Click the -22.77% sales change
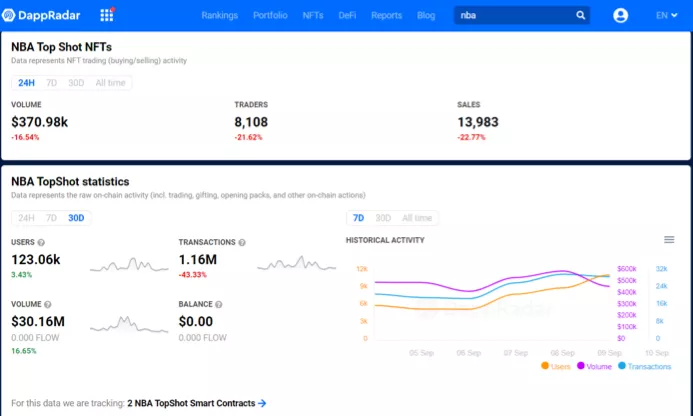Image resolution: width=693 pixels, height=416 pixels. pos(471,137)
